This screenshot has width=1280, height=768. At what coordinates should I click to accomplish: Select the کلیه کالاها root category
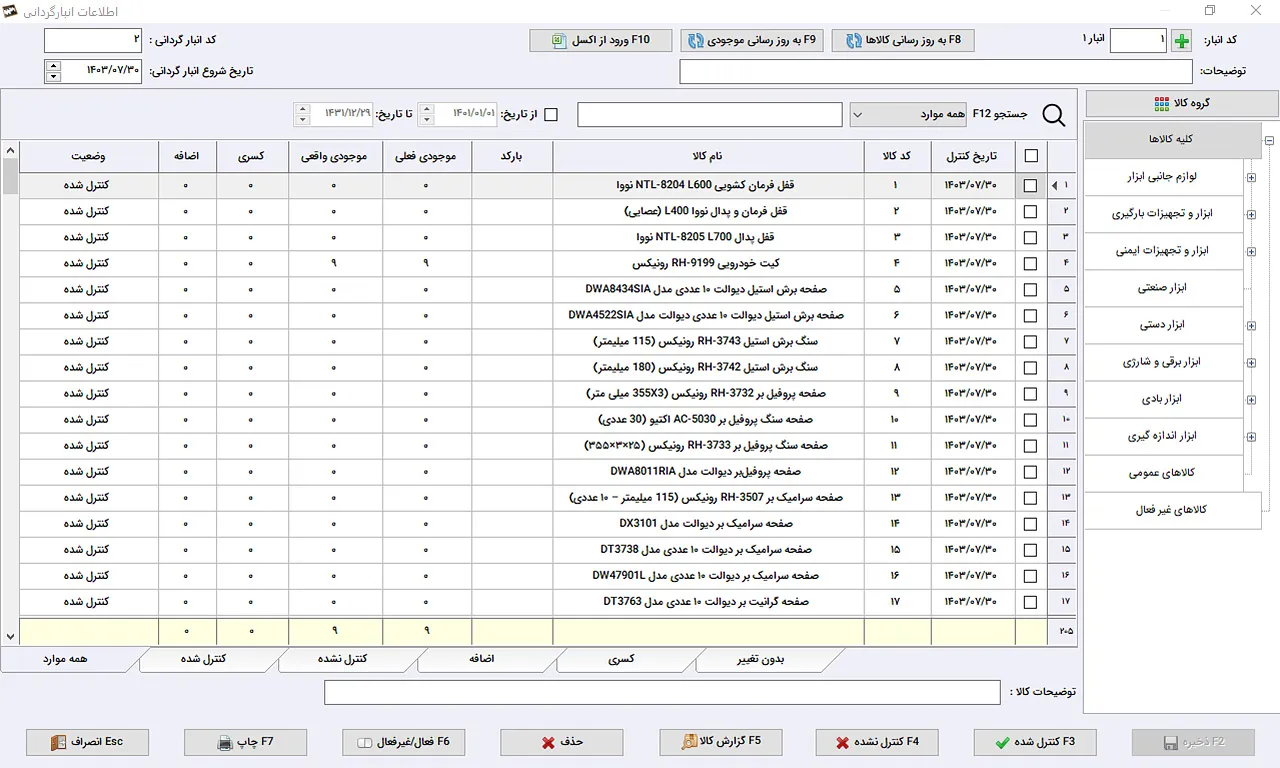[1173, 139]
